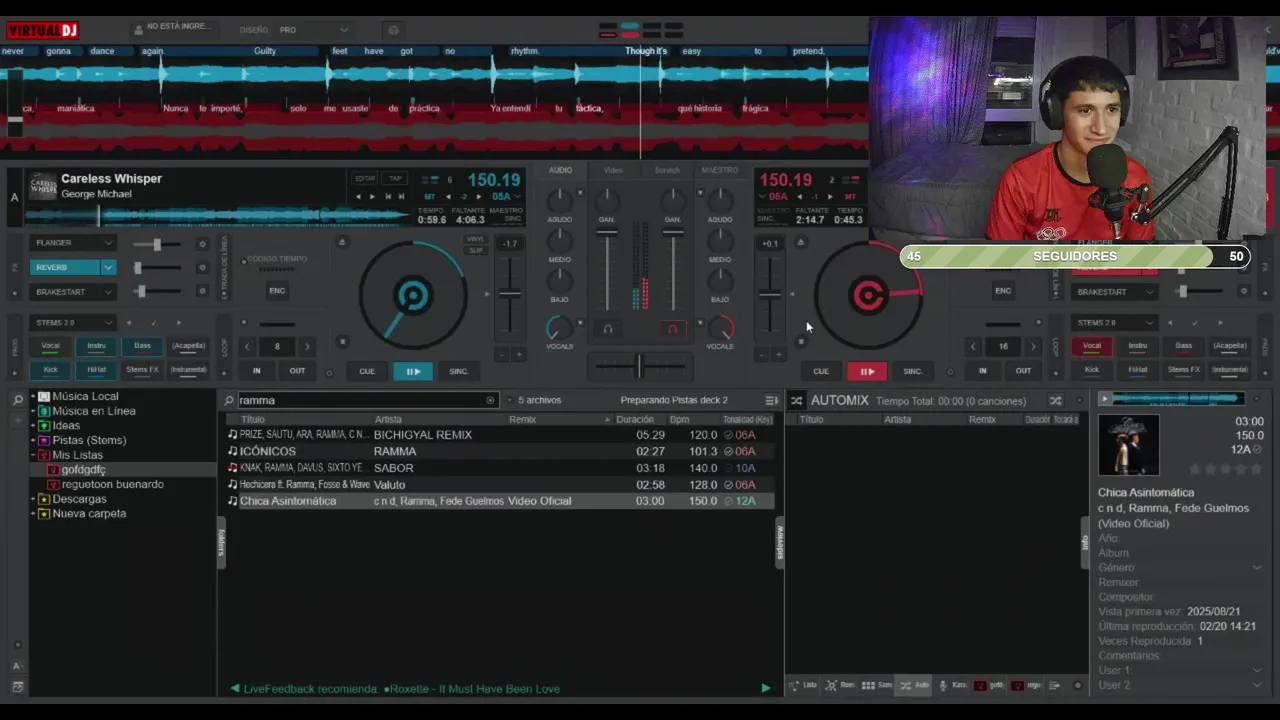Screen dimensions: 1280x720
Task: Switch to the Scratch mixer tab
Action: coord(666,170)
